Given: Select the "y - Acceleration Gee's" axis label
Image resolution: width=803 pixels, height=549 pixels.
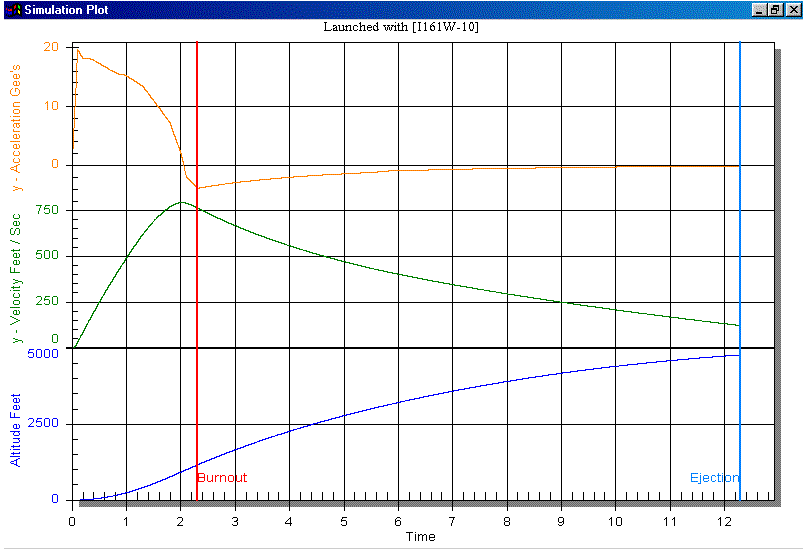Looking at the screenshot, I should click(16, 128).
